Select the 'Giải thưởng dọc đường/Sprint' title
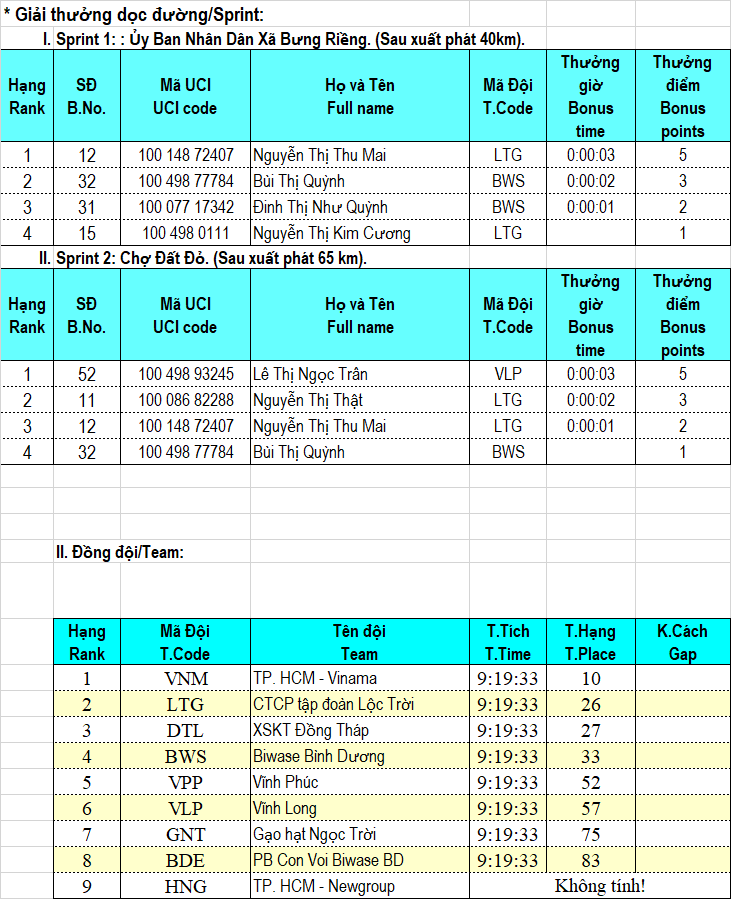731x899 pixels. pyautogui.click(x=134, y=15)
